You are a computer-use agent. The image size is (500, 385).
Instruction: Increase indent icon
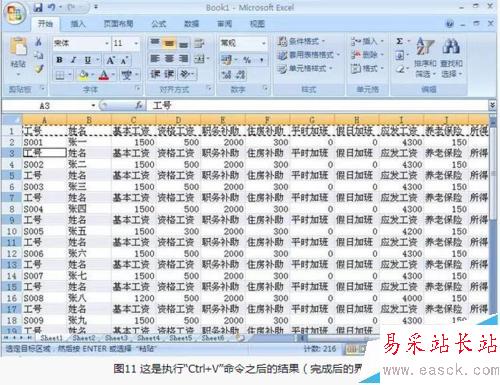click(169, 74)
